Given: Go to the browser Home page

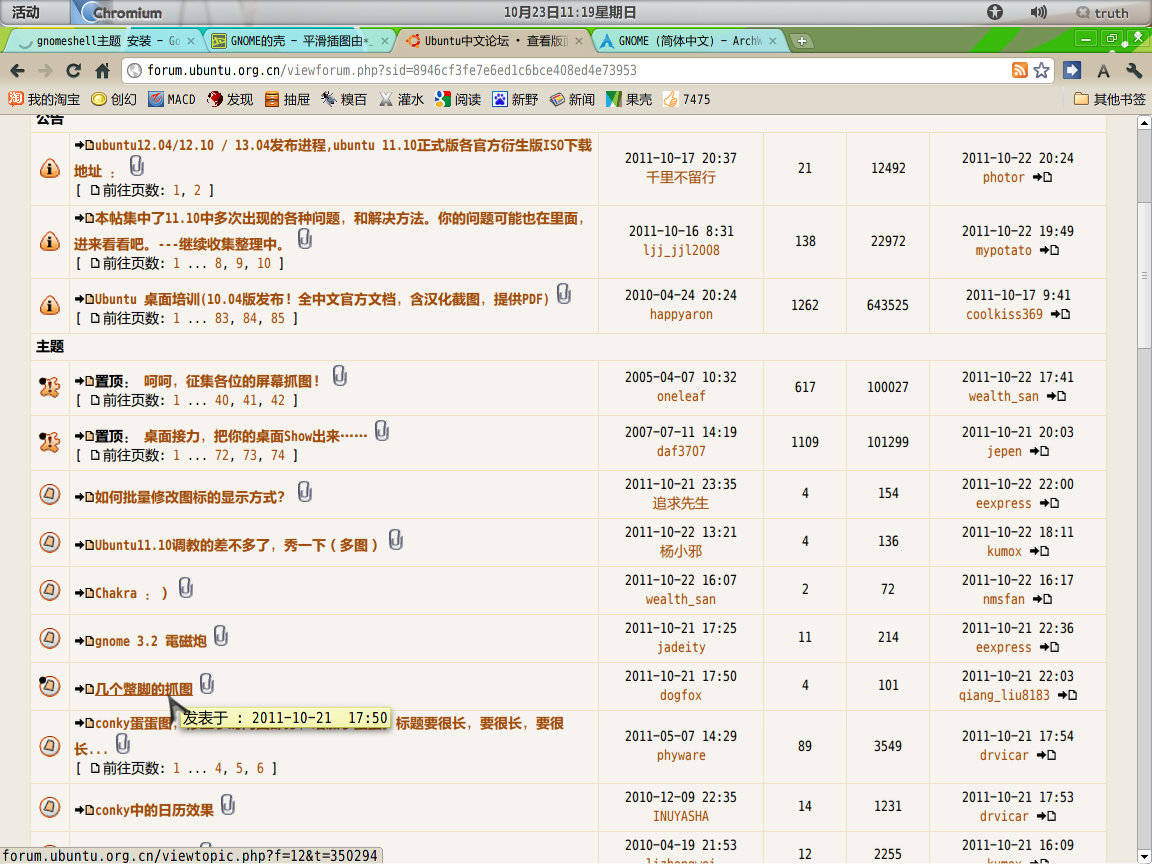Looking at the screenshot, I should [102, 71].
